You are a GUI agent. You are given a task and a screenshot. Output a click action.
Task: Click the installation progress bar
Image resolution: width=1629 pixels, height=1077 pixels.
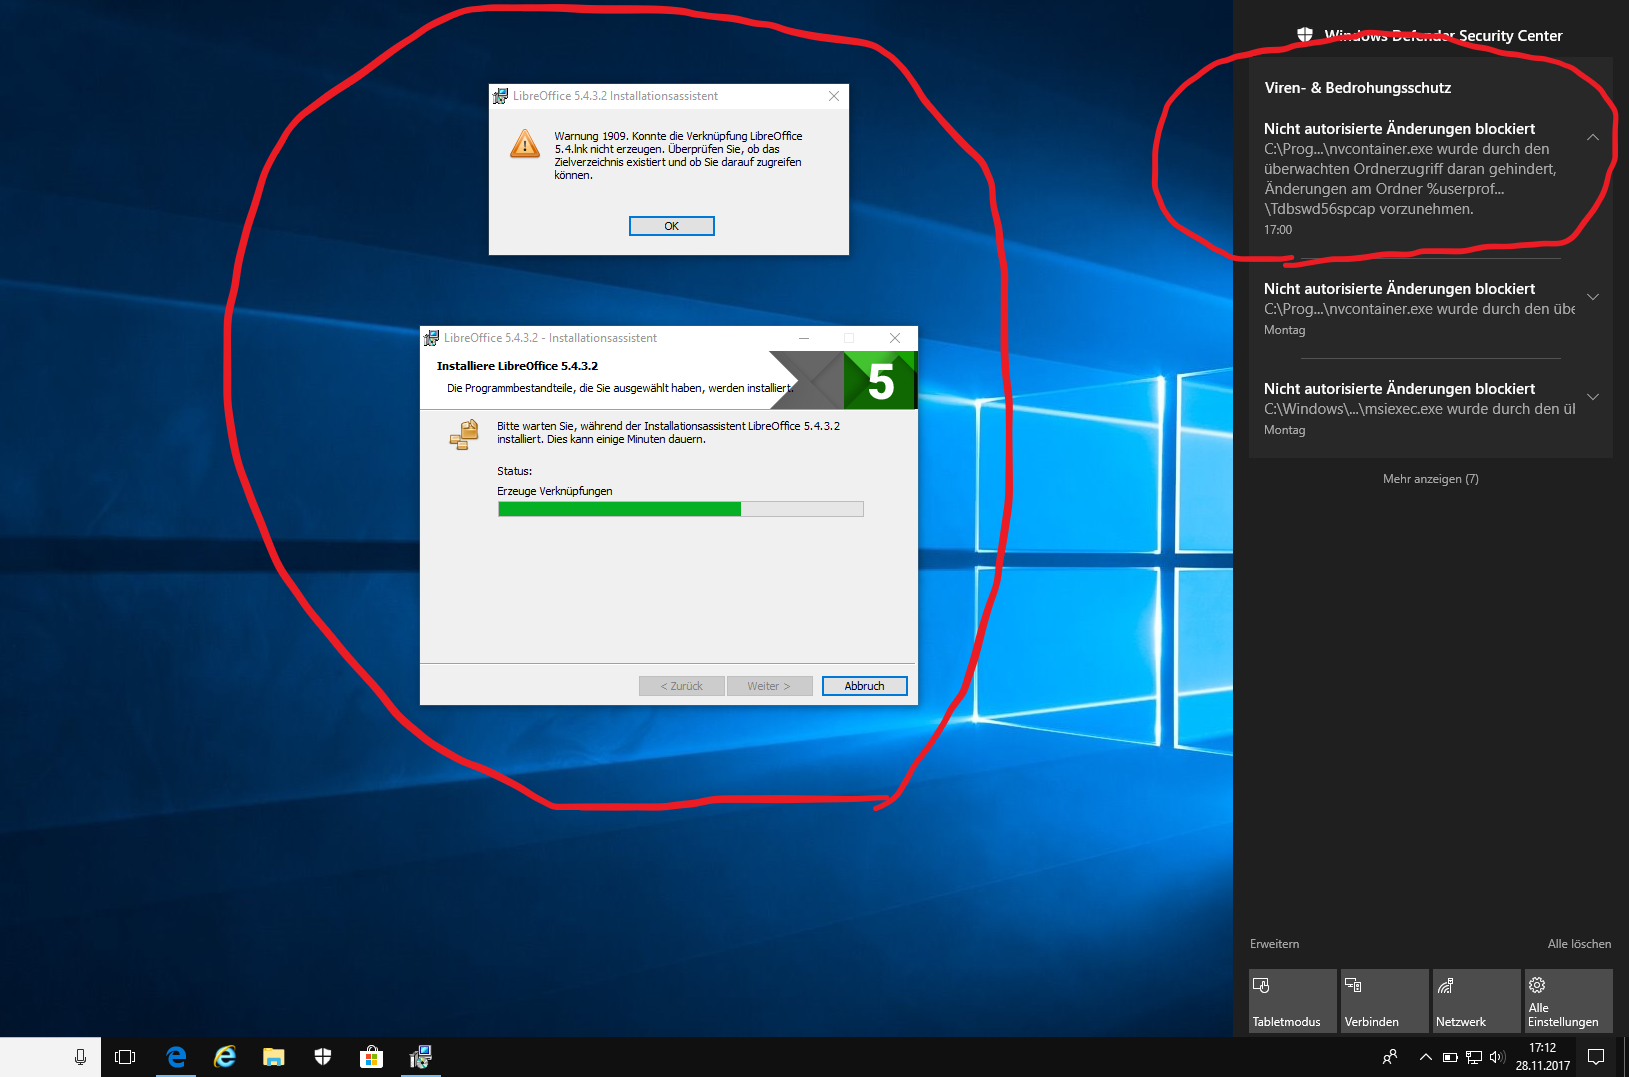(x=680, y=509)
